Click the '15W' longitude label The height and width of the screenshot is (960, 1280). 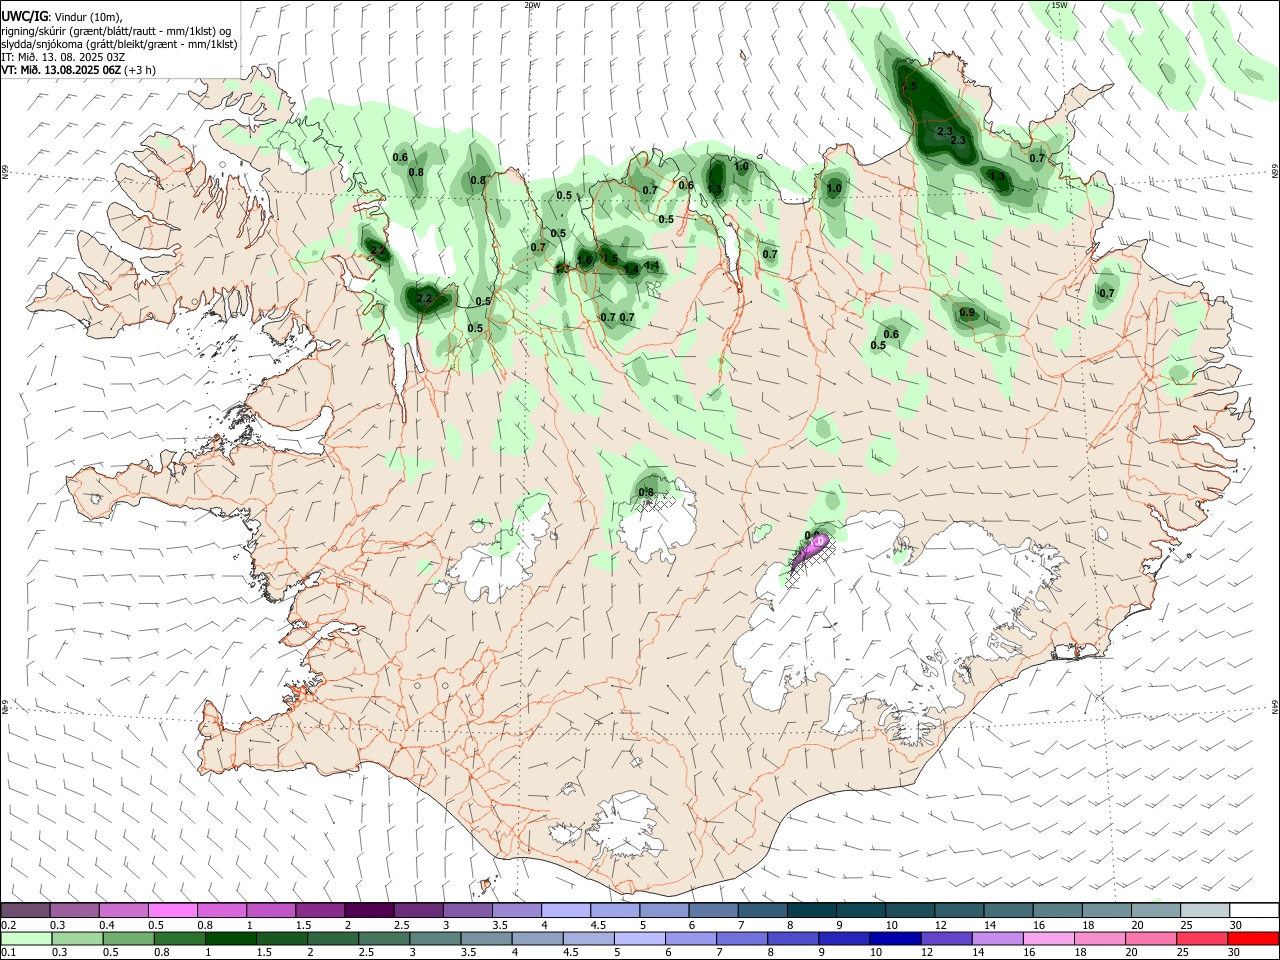[x=1059, y=5]
